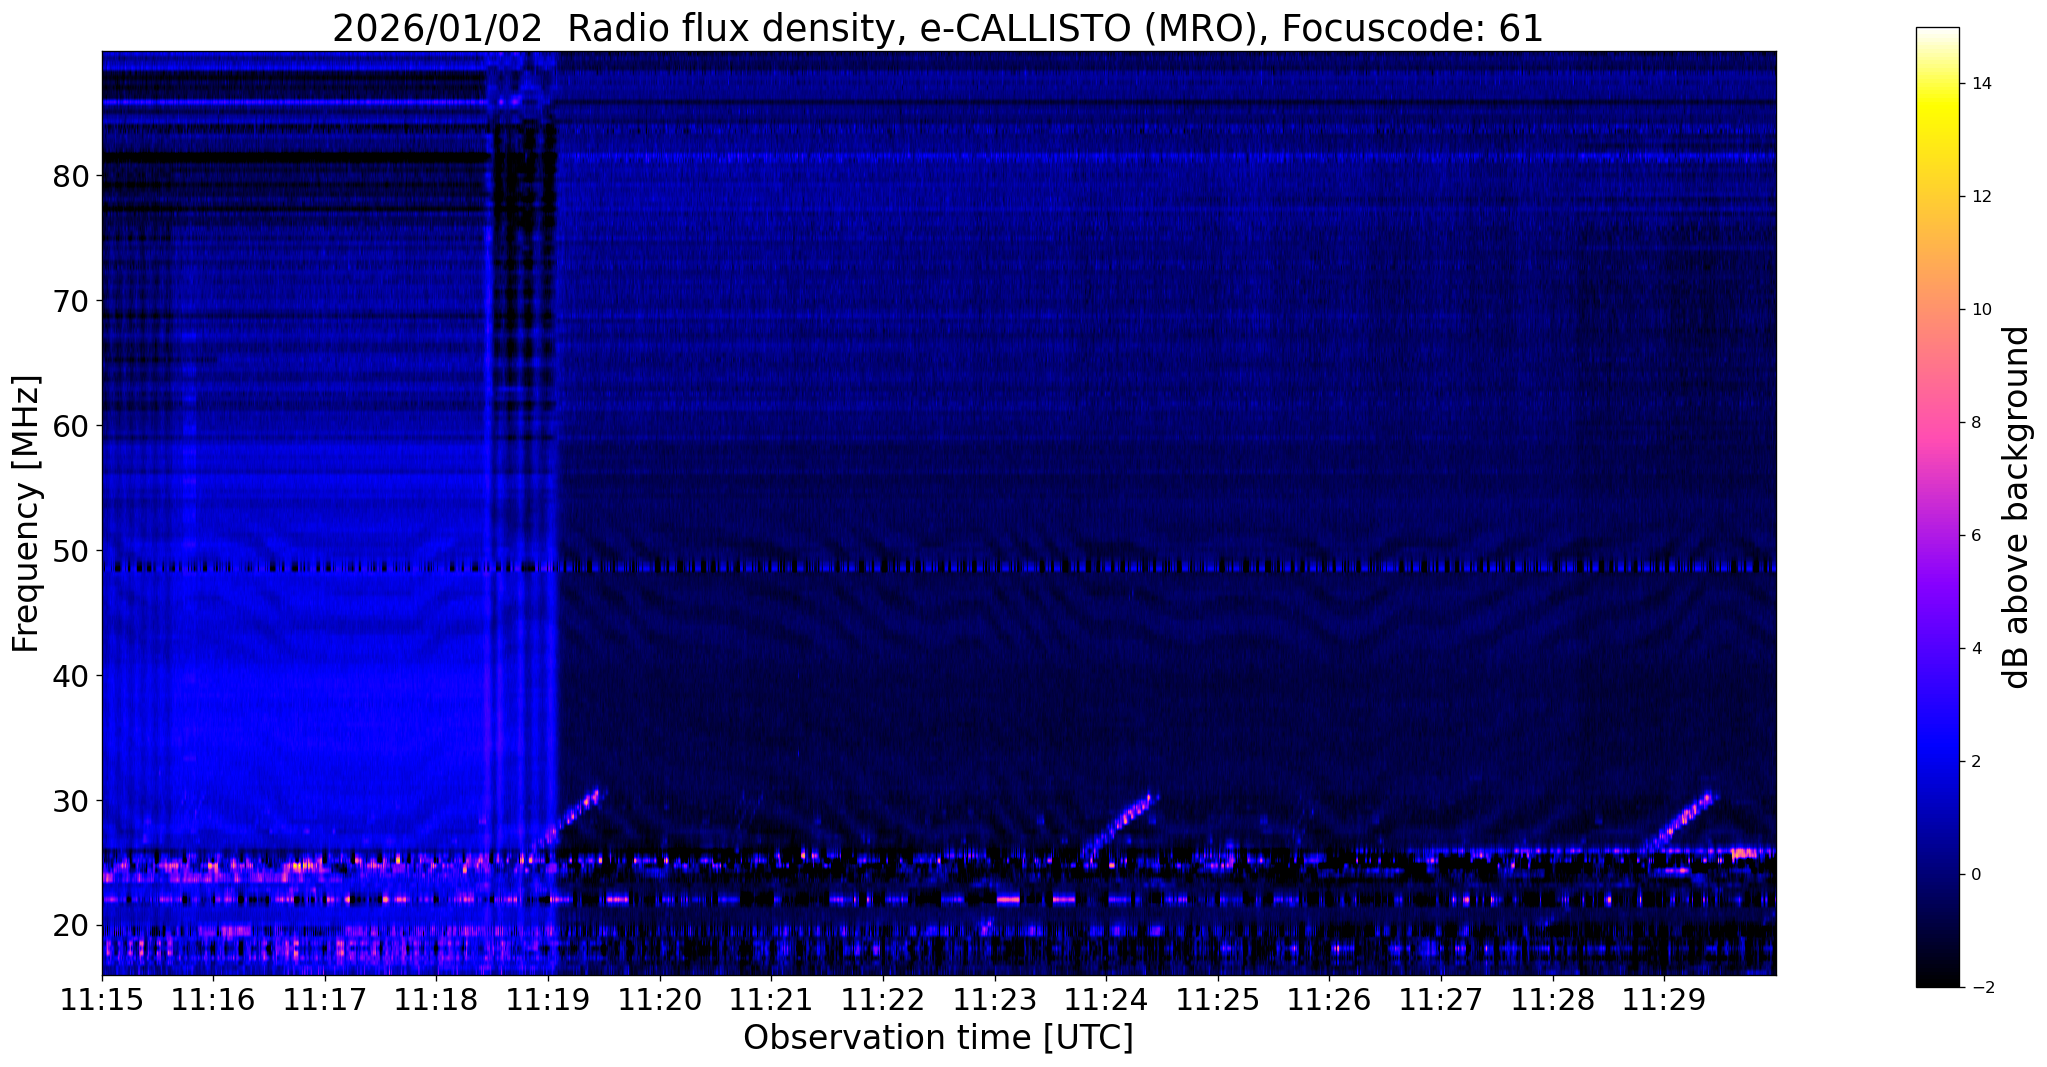Select the 11:22 time tick label
The height and width of the screenshot is (1067, 2047).
click(883, 999)
